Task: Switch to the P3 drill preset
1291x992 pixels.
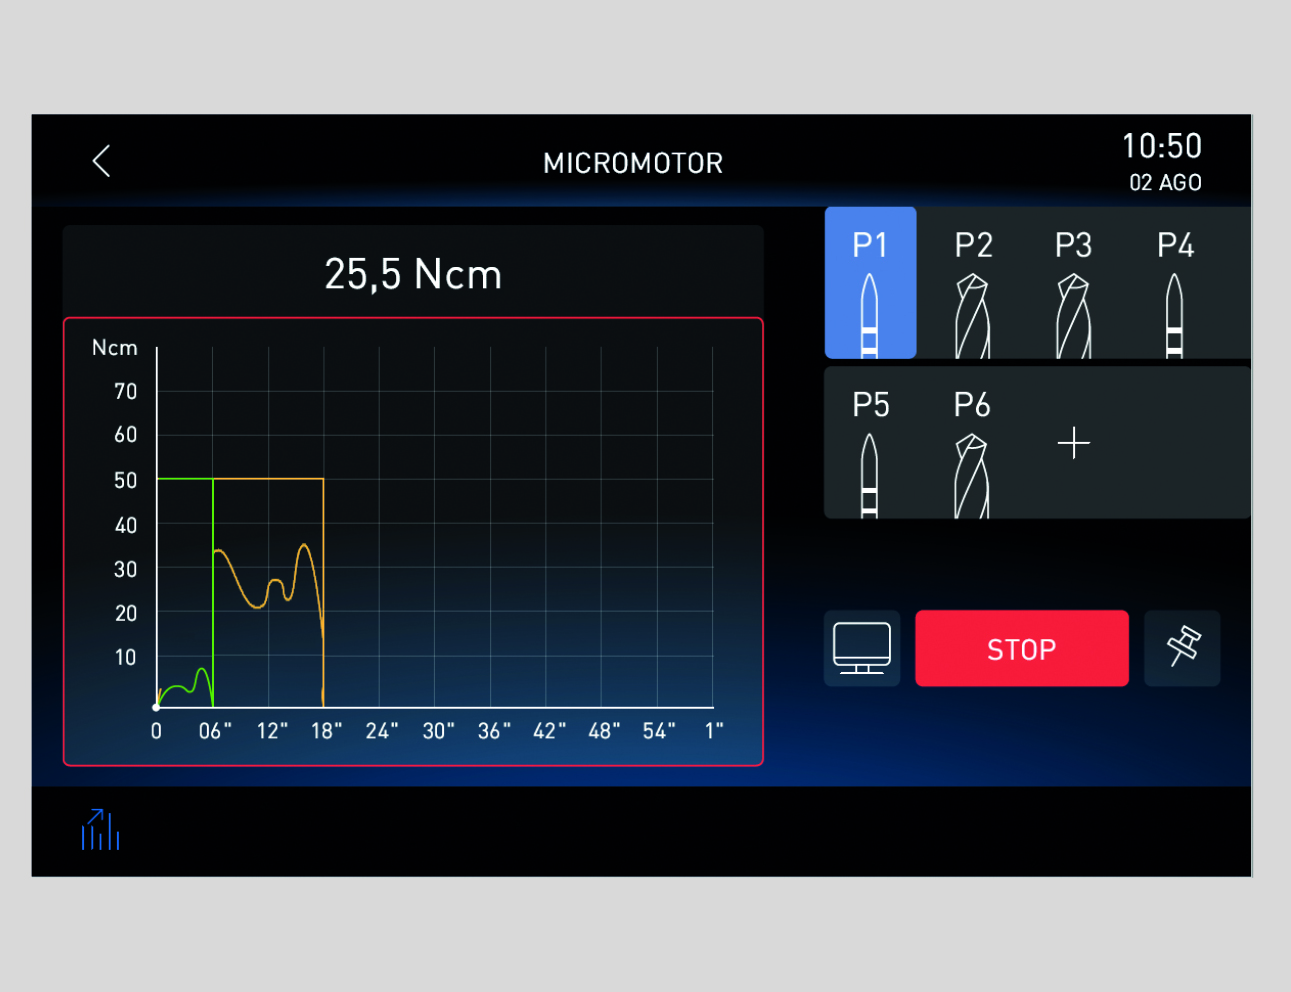Action: pos(1073,283)
